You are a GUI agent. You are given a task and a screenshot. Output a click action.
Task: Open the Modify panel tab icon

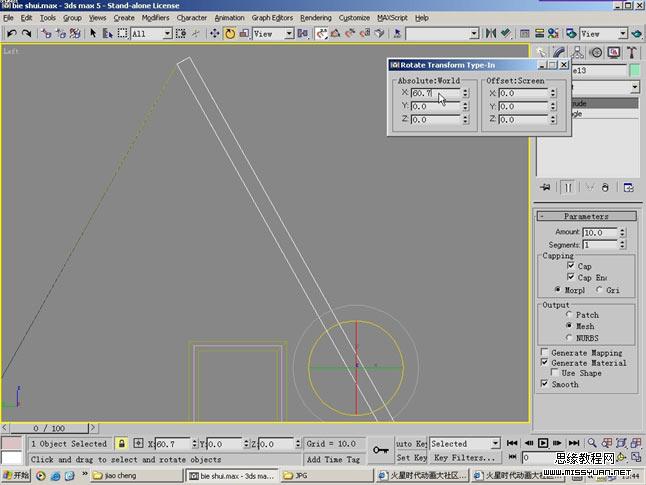[x=559, y=52]
